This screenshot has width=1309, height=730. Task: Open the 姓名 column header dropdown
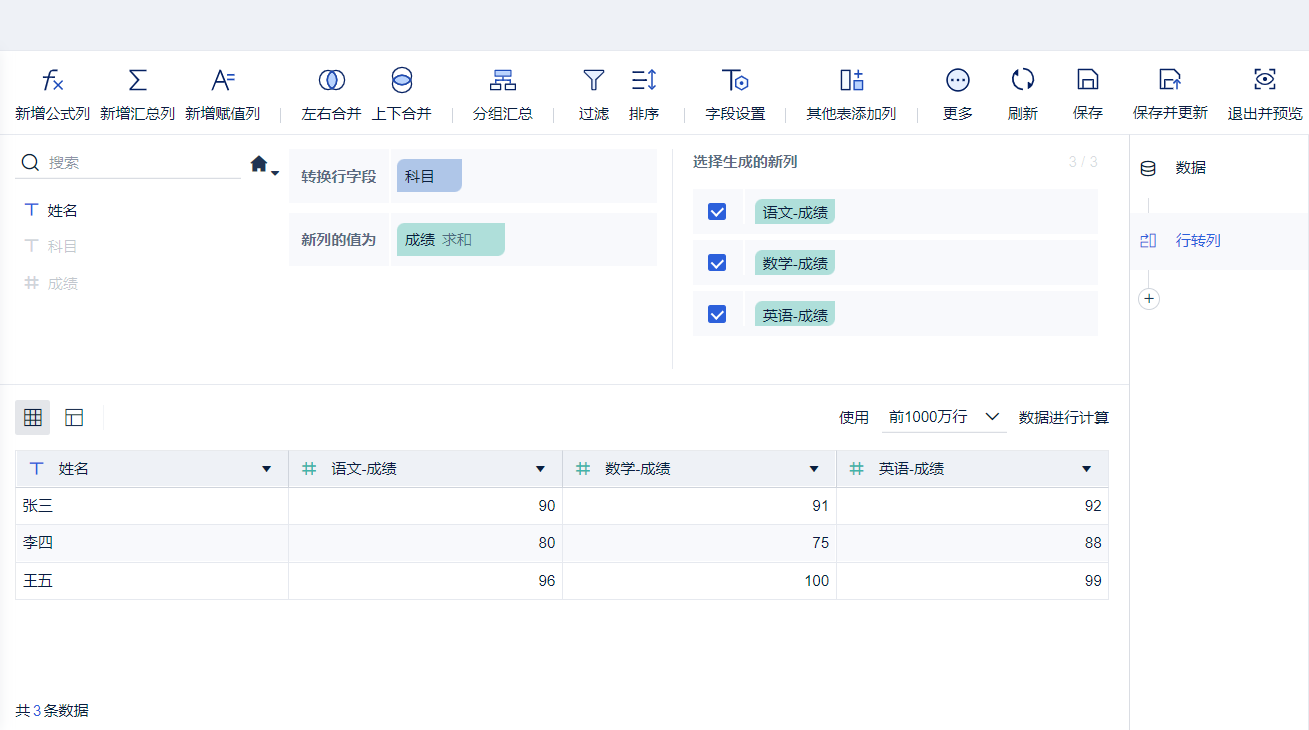[x=266, y=469]
